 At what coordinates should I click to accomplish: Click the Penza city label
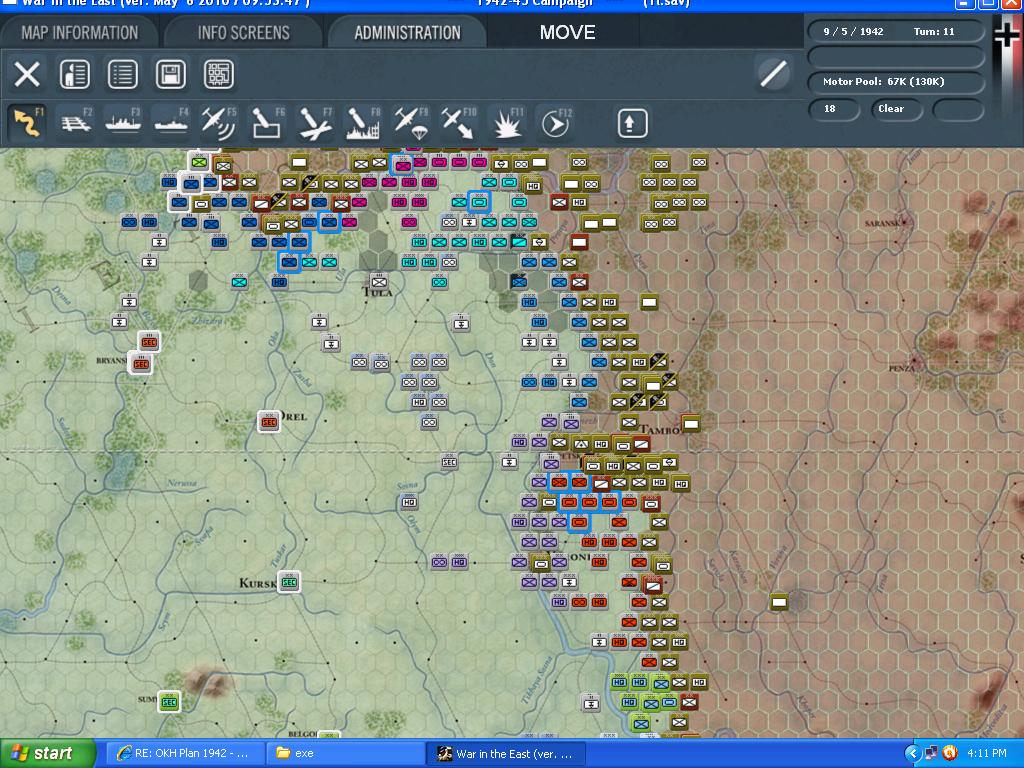[903, 369]
